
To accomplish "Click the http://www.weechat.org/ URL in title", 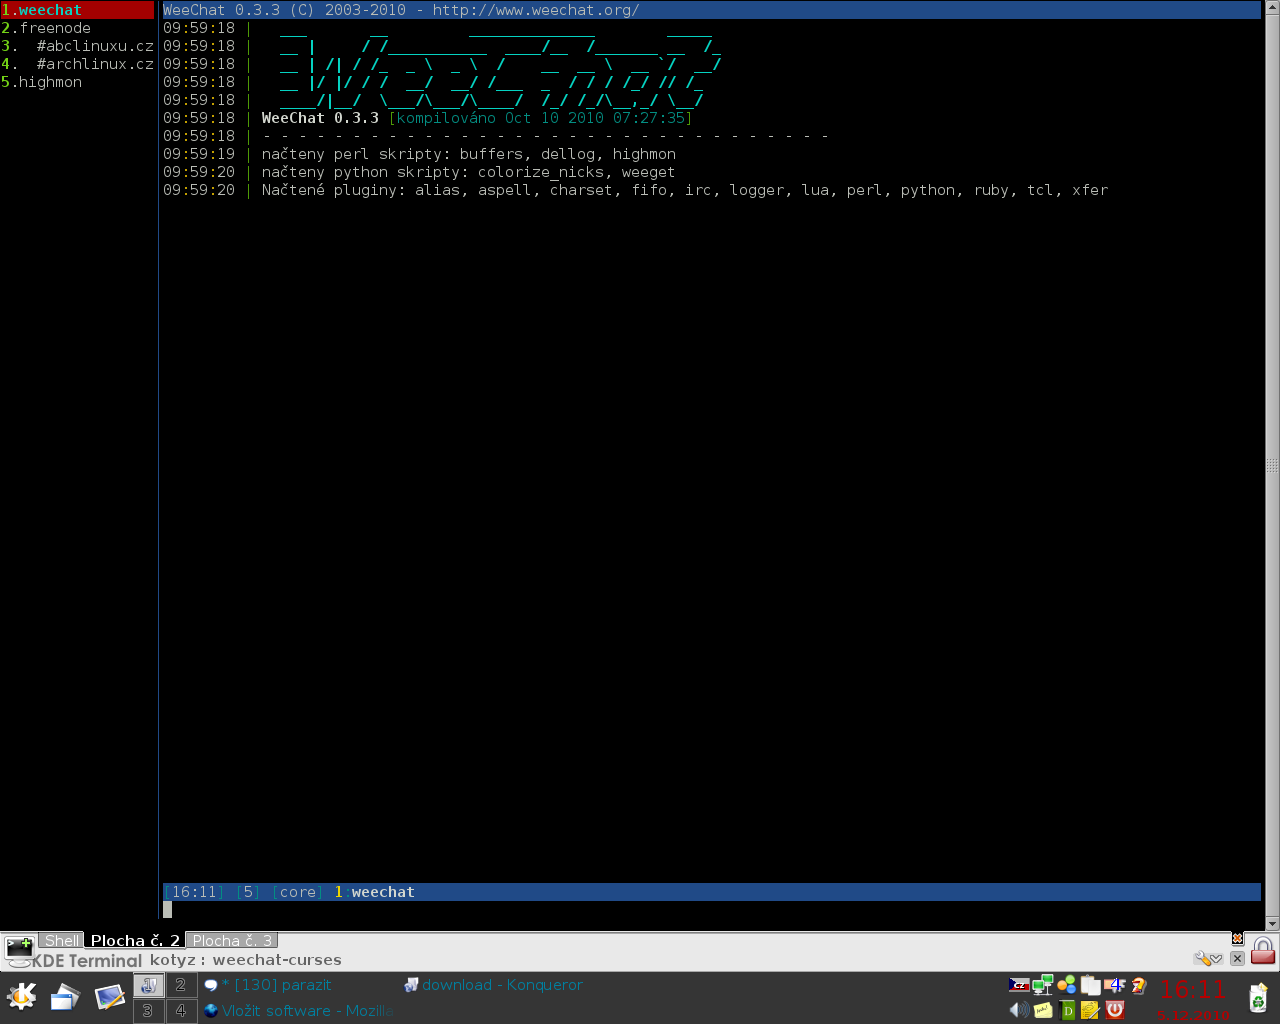I will (x=536, y=10).
